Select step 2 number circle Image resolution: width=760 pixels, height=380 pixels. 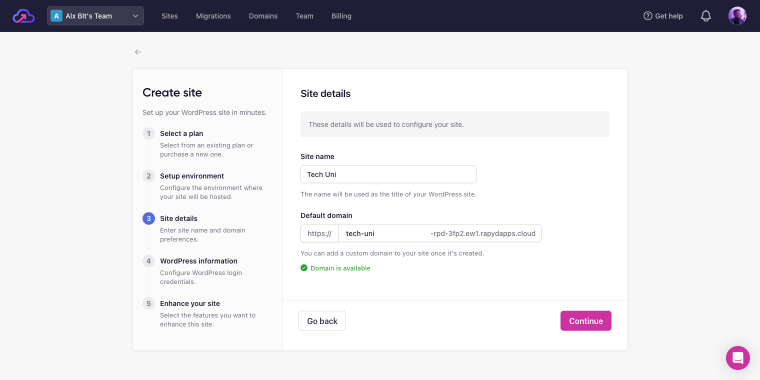pyautogui.click(x=148, y=176)
